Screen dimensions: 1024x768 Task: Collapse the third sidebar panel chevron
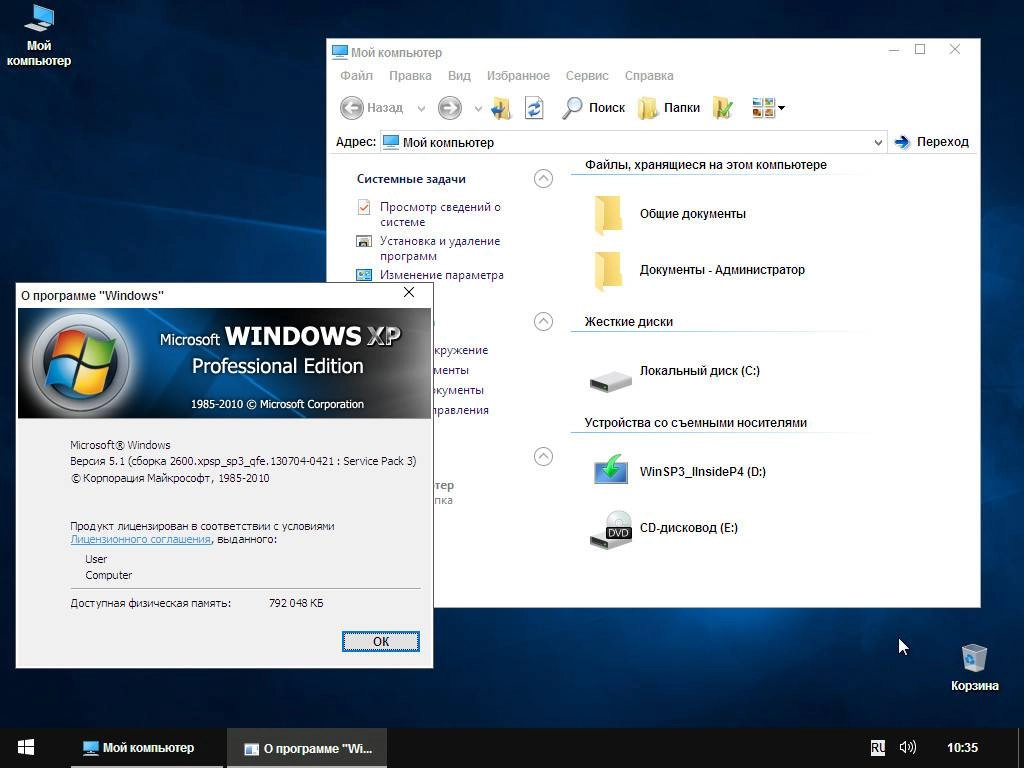[x=543, y=456]
